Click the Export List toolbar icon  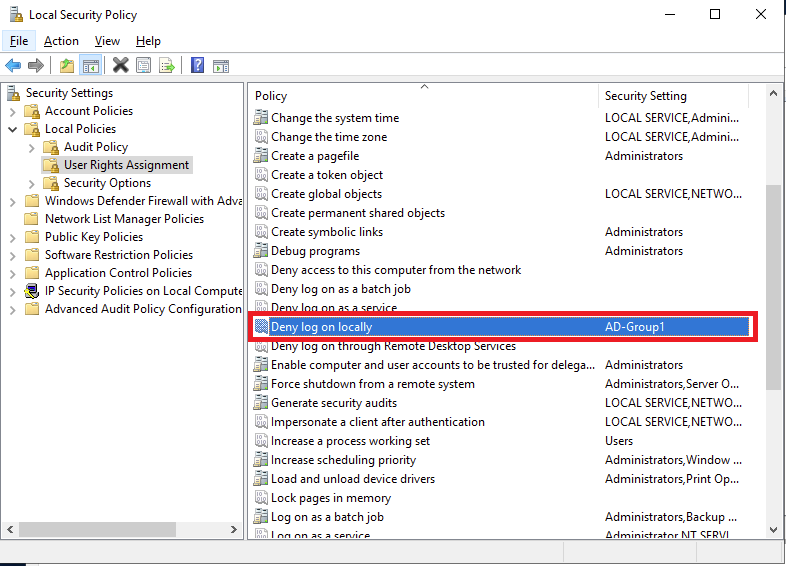click(166, 65)
